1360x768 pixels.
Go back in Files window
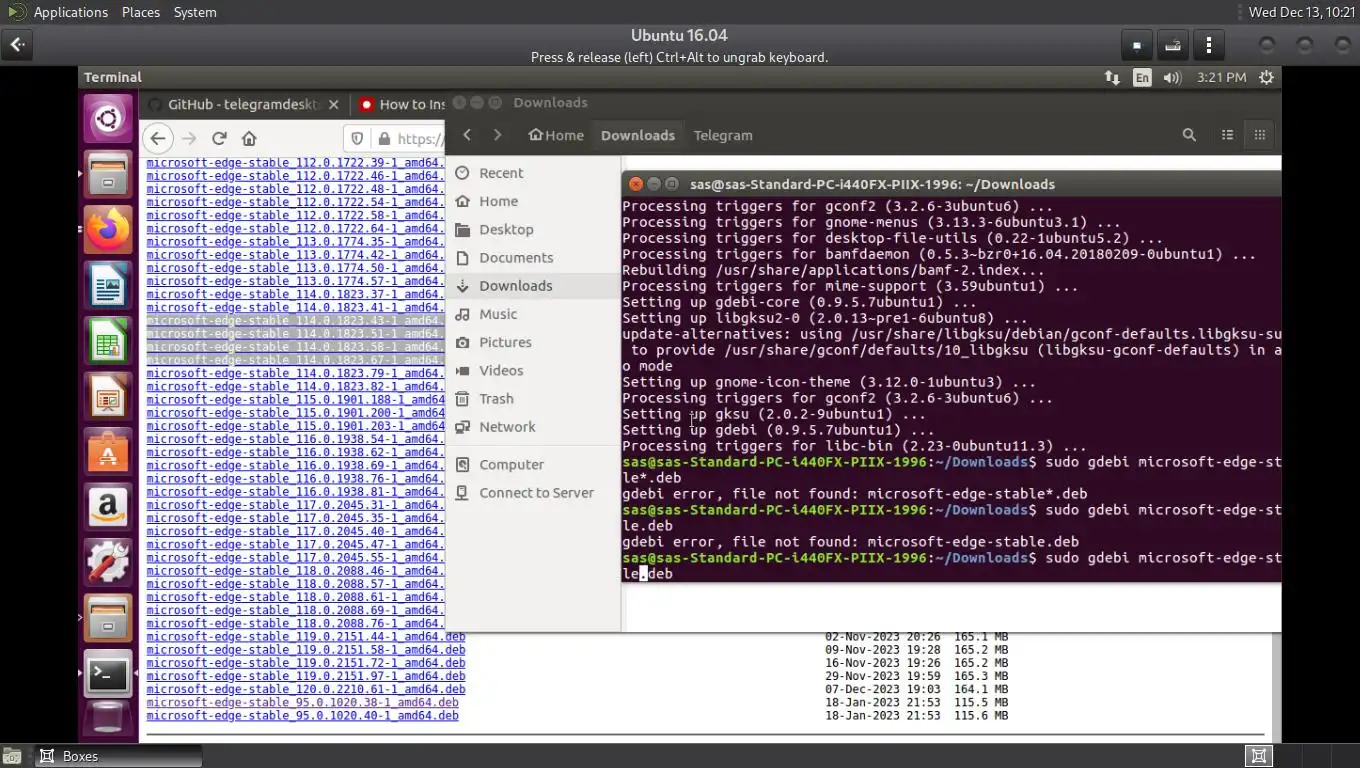(x=466, y=135)
